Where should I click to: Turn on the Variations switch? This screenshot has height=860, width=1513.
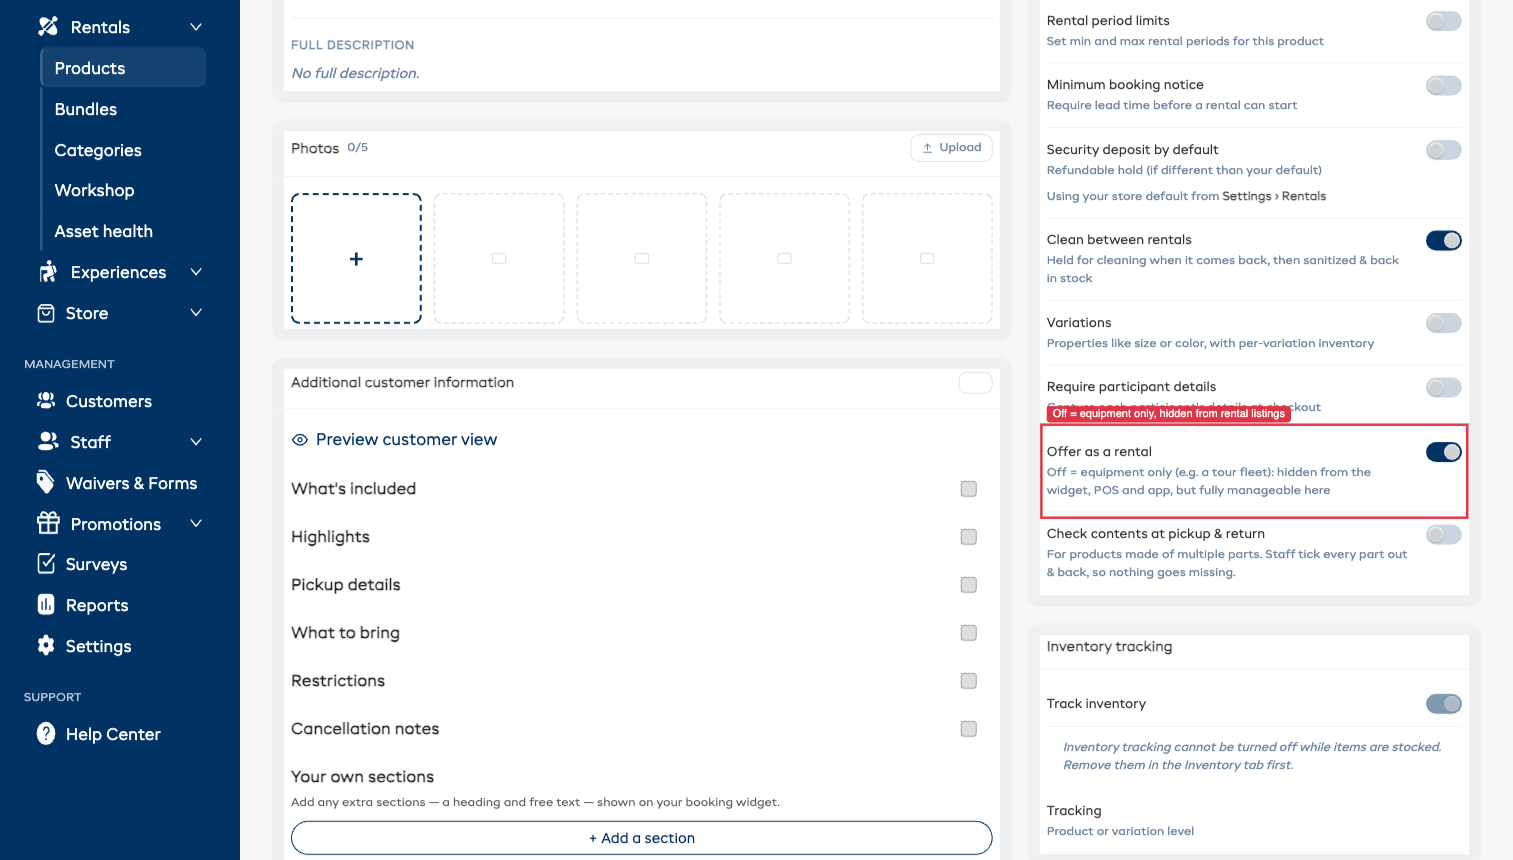(x=1443, y=323)
